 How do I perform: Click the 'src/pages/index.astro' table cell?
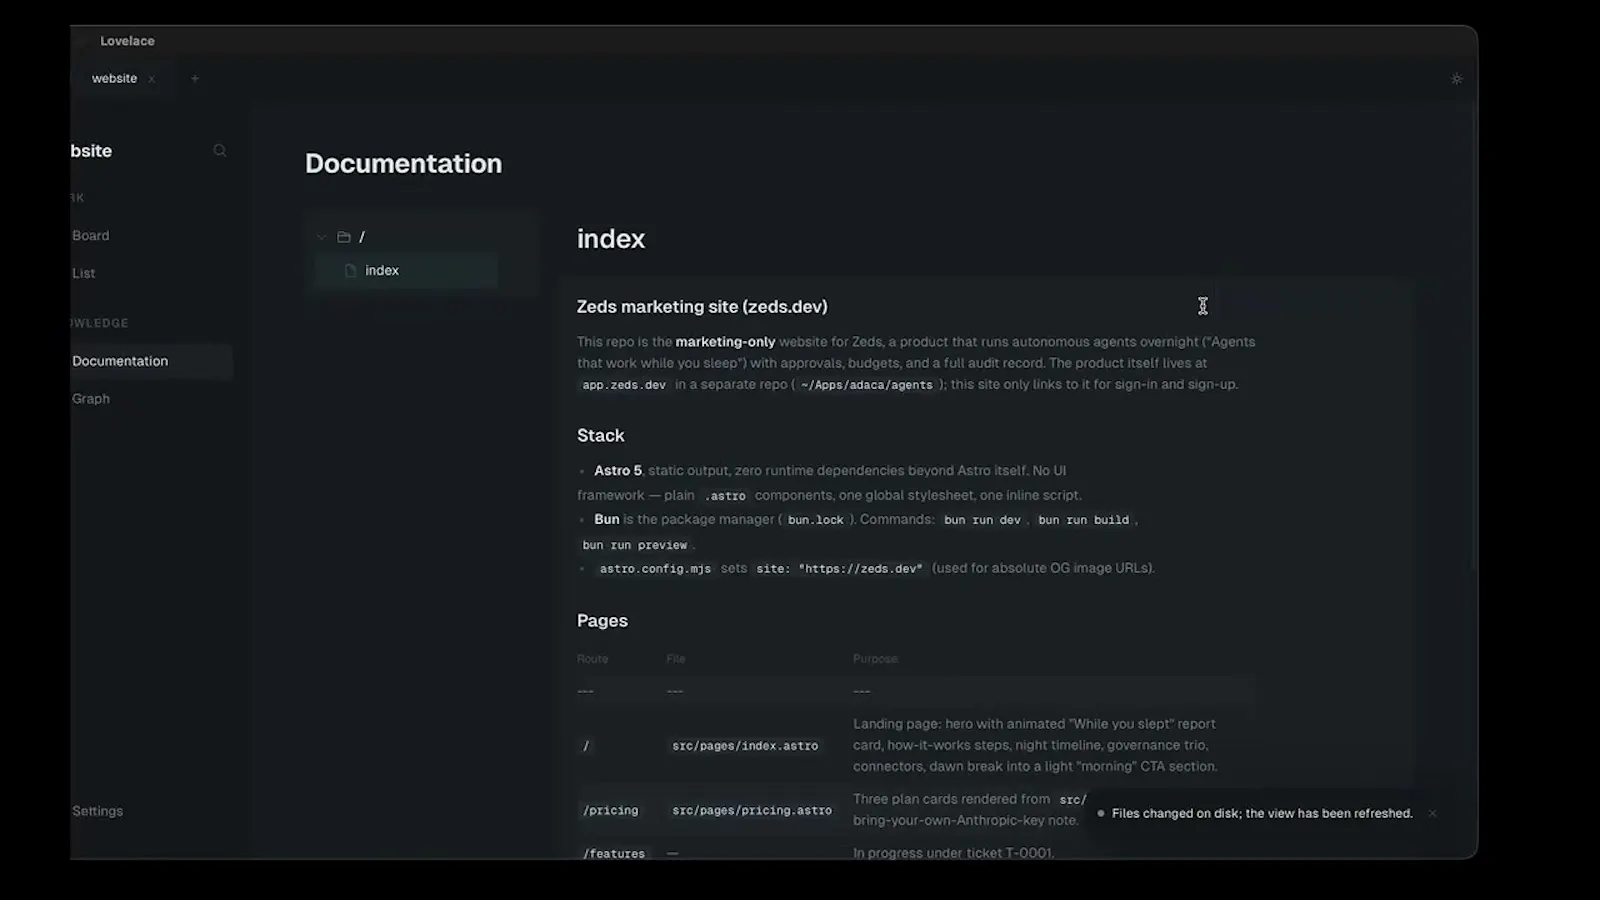(745, 746)
